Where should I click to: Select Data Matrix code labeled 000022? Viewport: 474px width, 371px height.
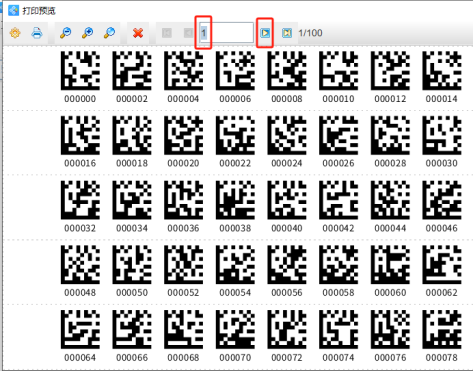[x=235, y=135]
